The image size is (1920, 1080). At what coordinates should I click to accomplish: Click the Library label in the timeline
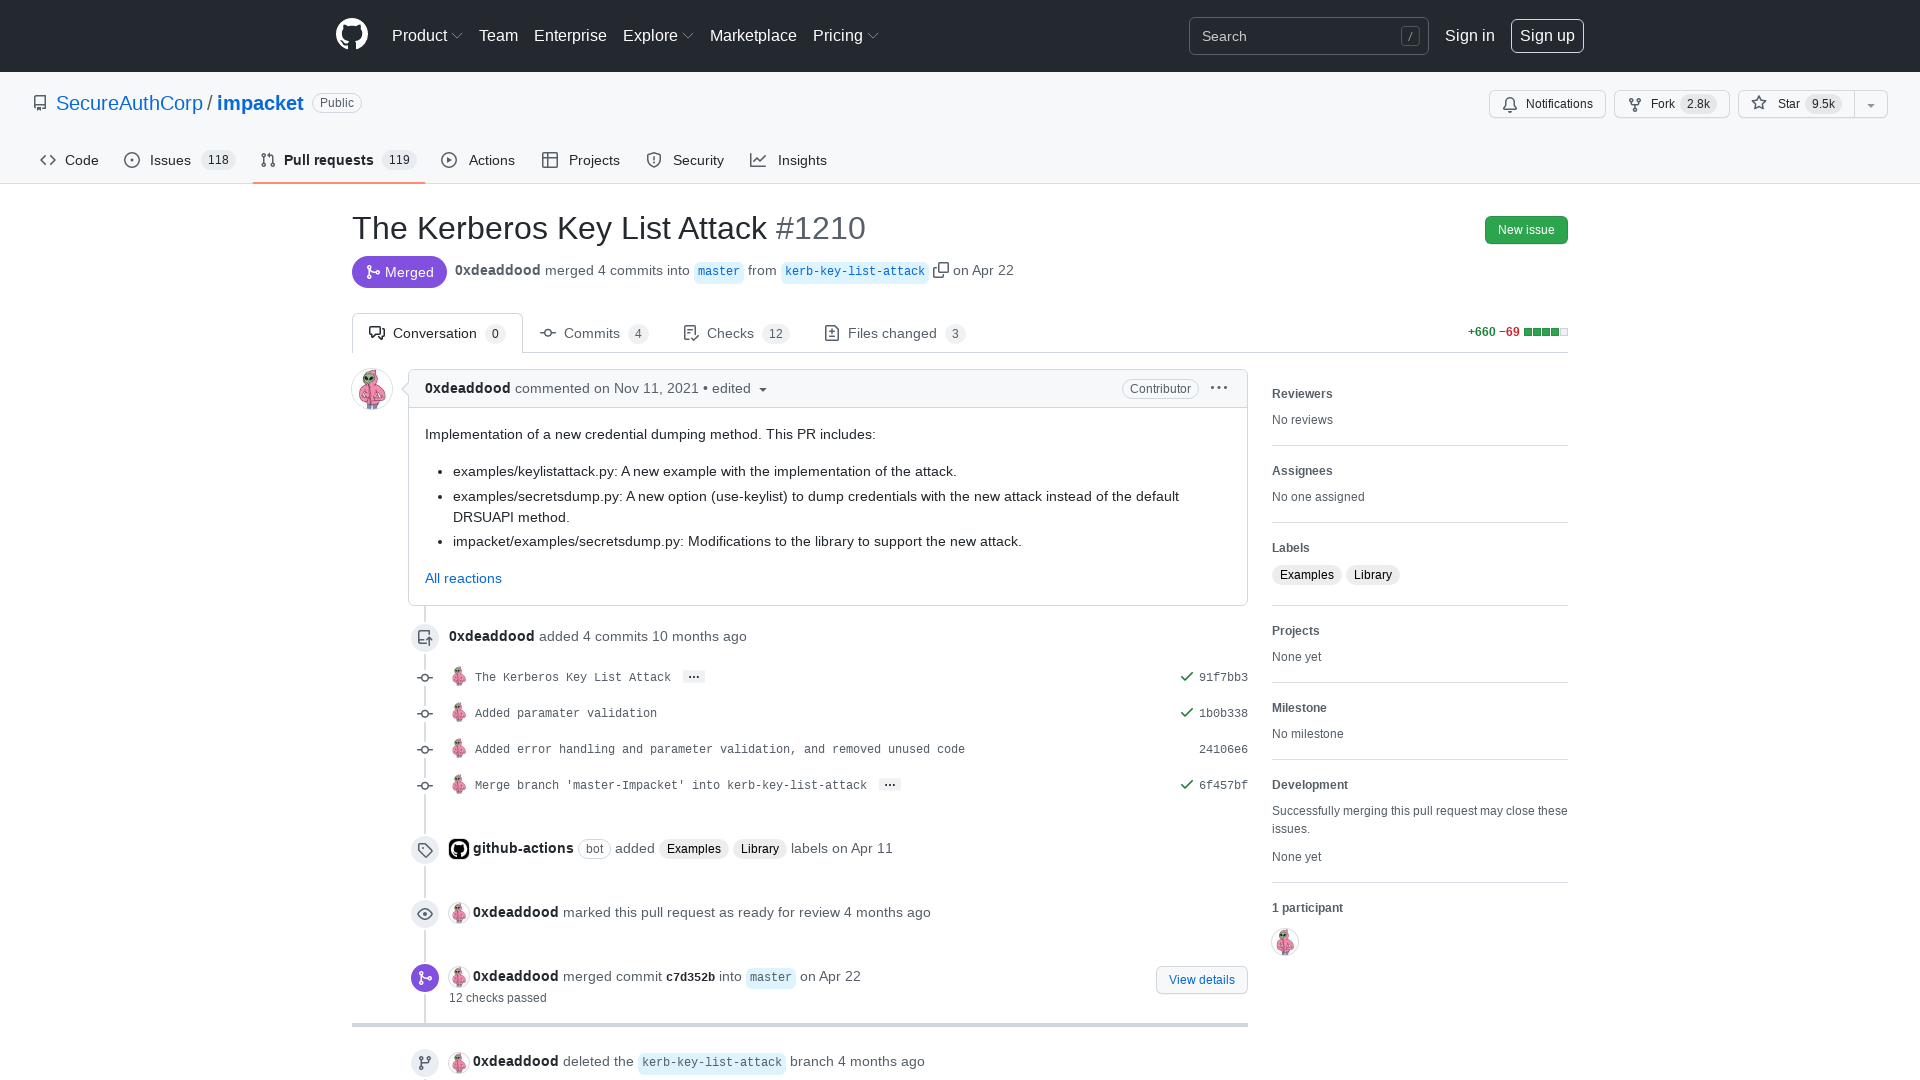759,849
